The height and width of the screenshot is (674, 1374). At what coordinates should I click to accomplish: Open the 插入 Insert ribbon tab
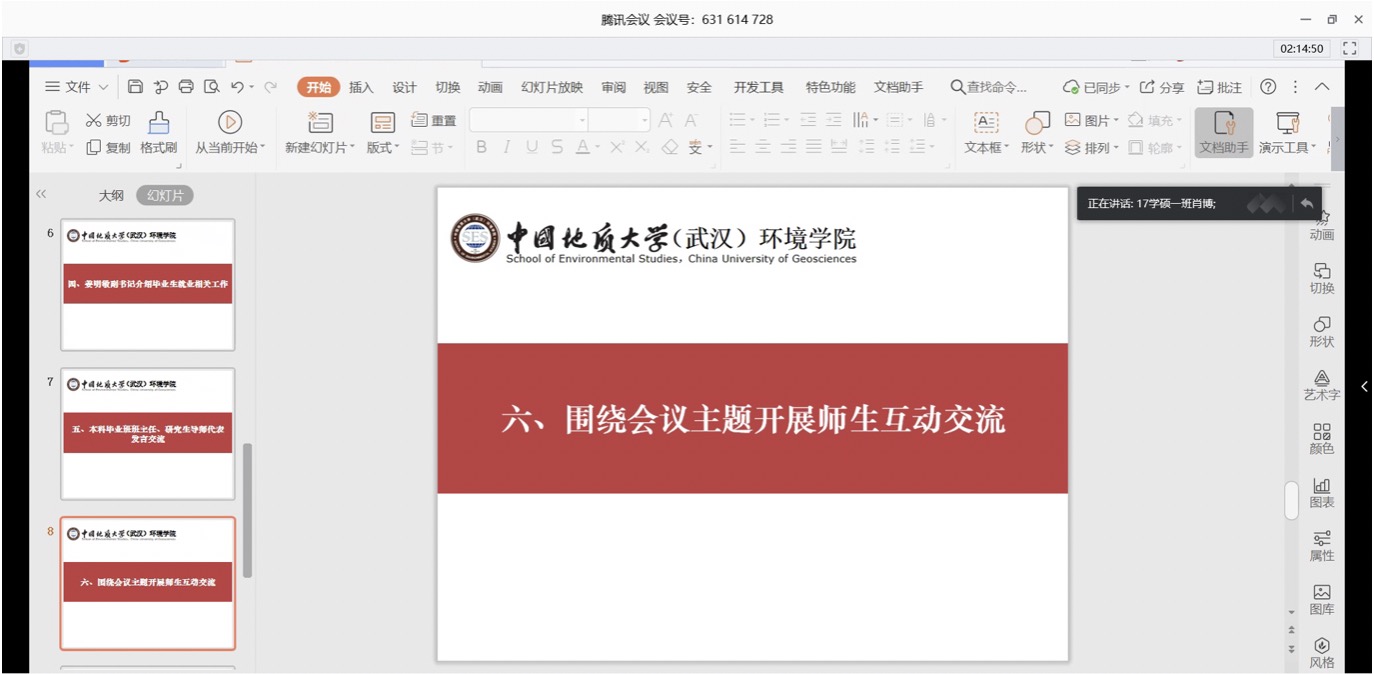click(361, 87)
